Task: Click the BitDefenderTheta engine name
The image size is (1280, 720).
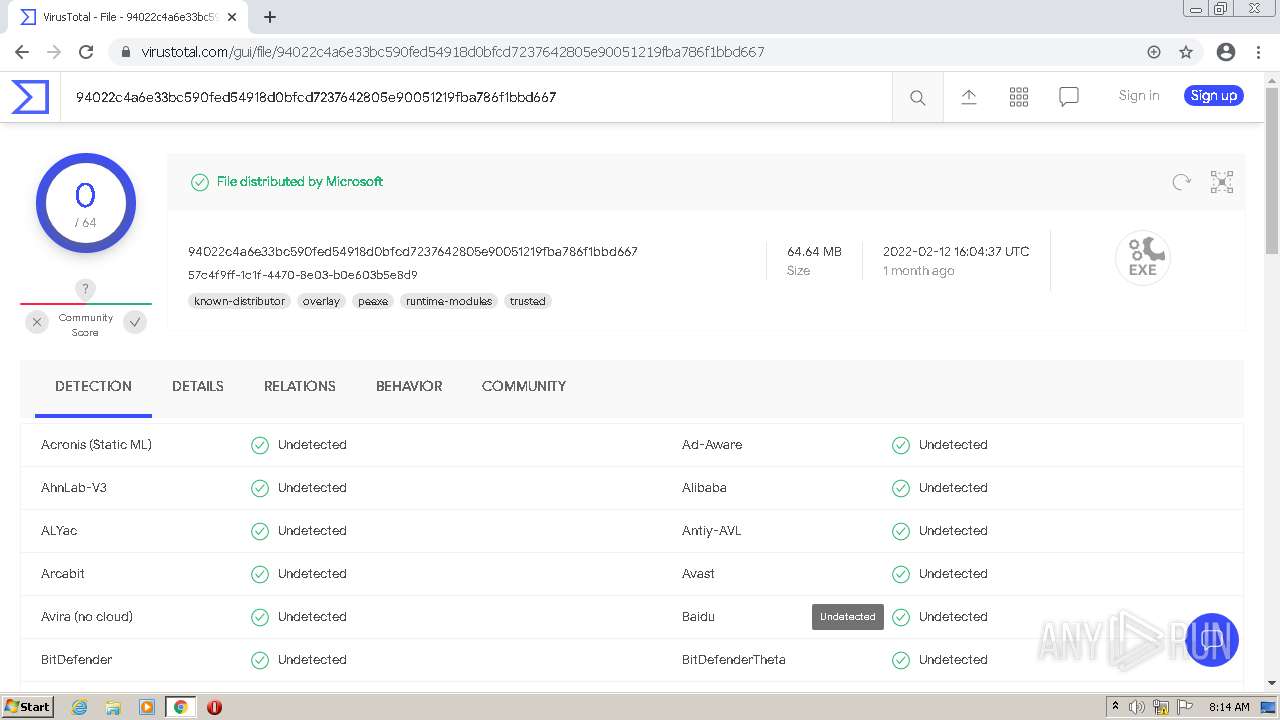Action: (734, 660)
